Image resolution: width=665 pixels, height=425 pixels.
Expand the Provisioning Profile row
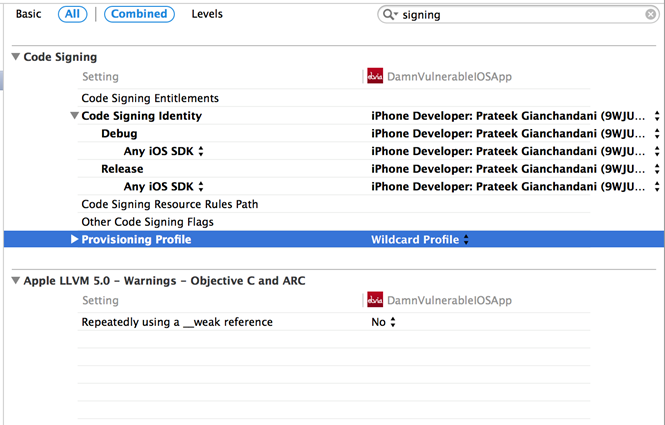(x=74, y=240)
